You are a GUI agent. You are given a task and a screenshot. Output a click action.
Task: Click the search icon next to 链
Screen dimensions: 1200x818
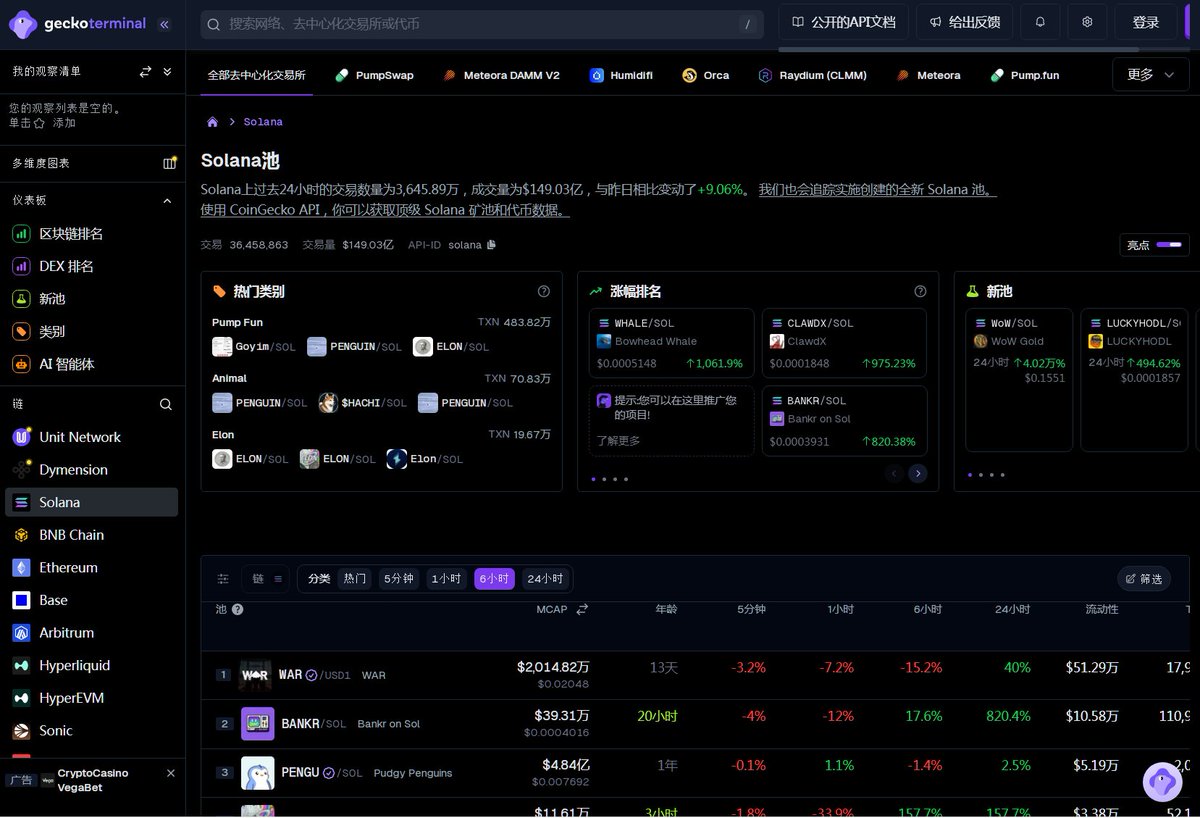[x=166, y=404]
